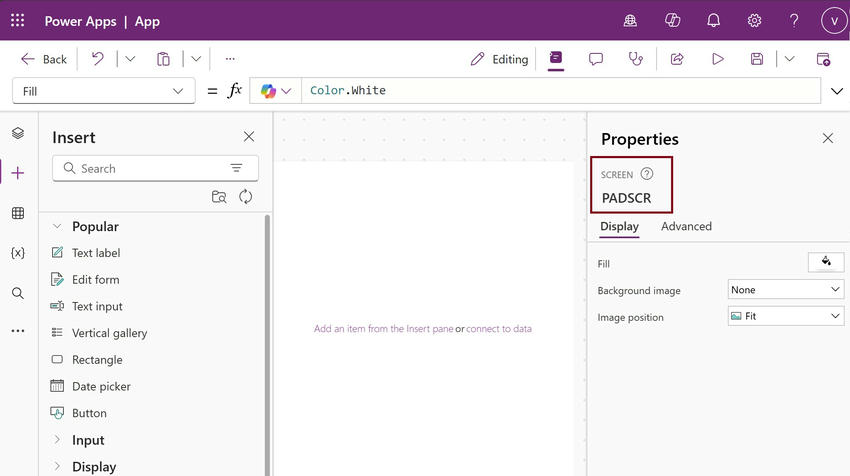850x476 pixels.
Task: Open the app launcher waffle menu
Action: point(17,21)
